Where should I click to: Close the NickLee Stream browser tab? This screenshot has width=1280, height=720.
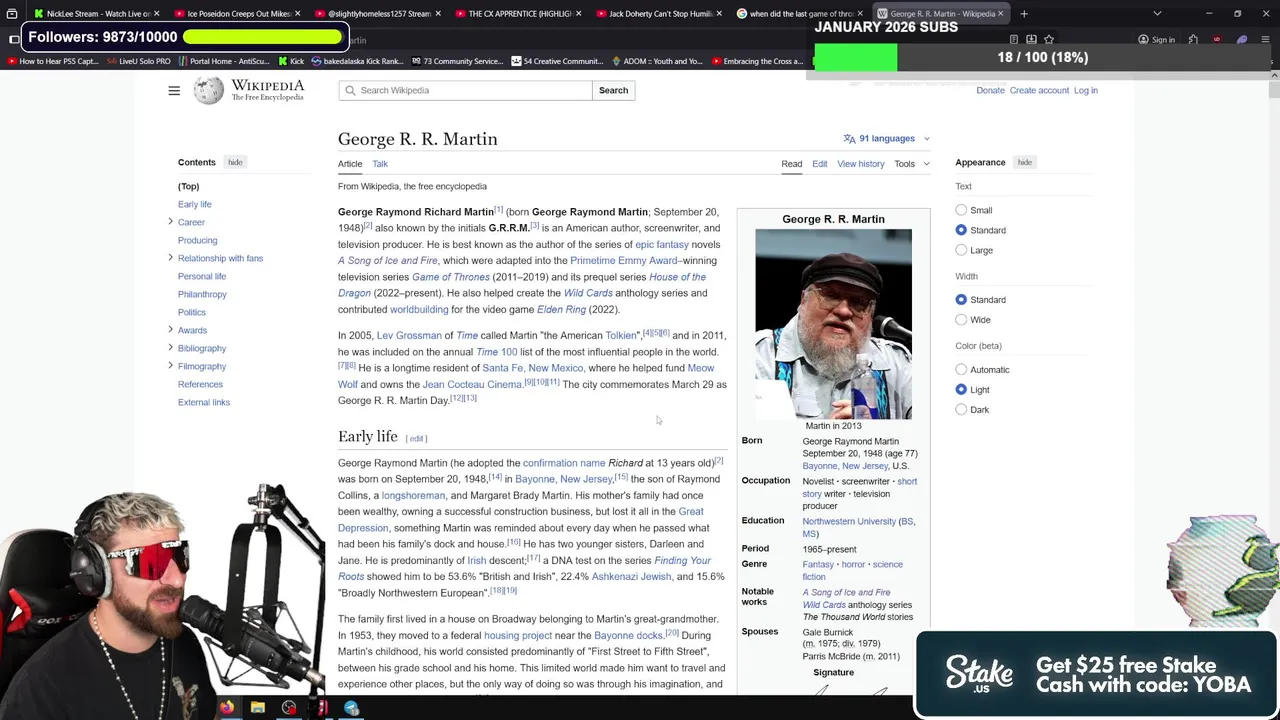[157, 14]
